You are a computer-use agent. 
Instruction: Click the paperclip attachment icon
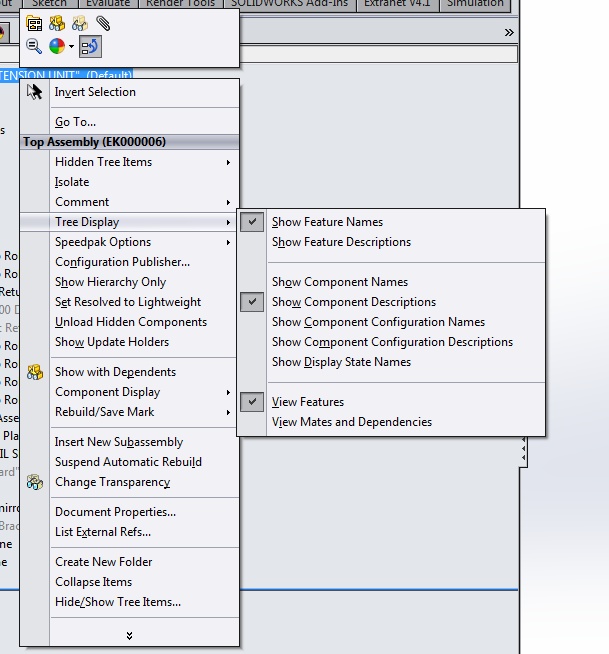click(x=103, y=24)
